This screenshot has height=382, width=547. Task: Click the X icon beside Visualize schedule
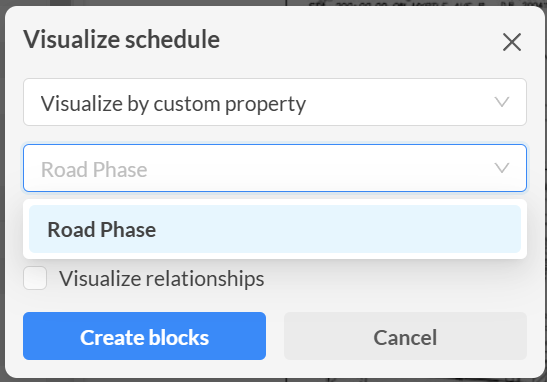coord(512,42)
